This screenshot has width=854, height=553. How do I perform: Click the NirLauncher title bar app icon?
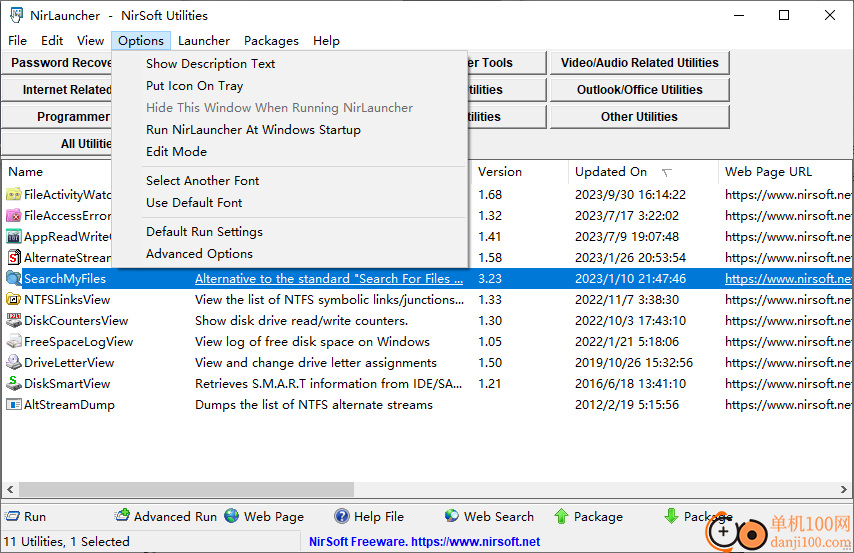[x=16, y=15]
